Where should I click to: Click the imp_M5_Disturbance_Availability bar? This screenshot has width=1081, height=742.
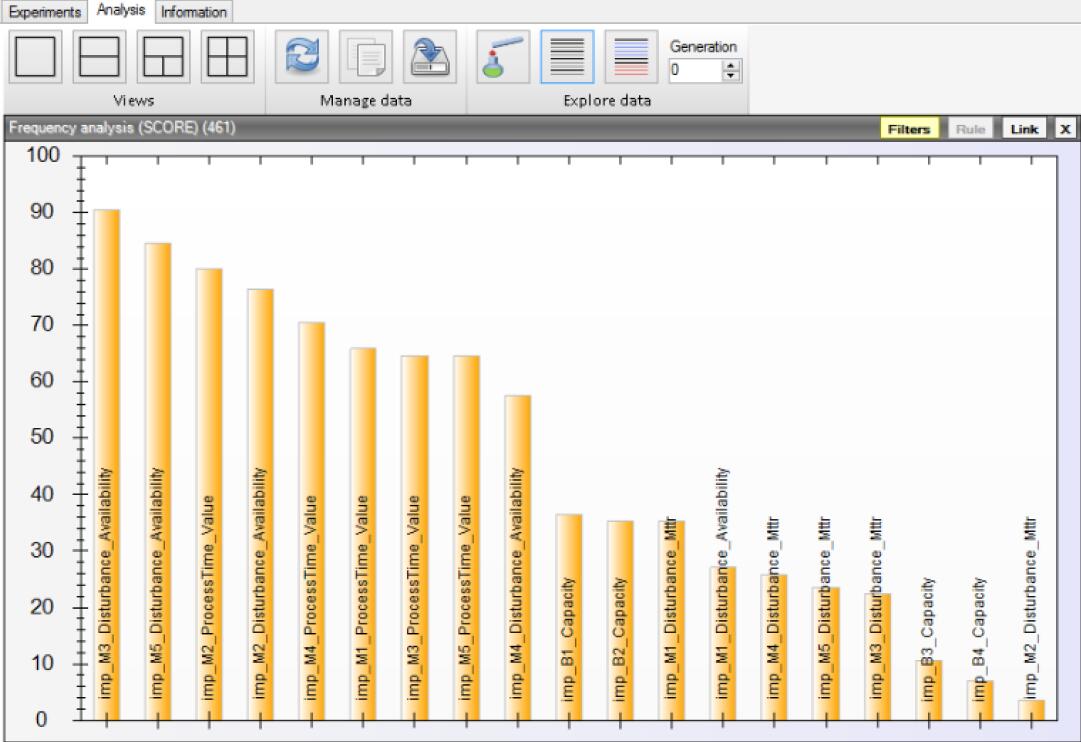(158, 481)
